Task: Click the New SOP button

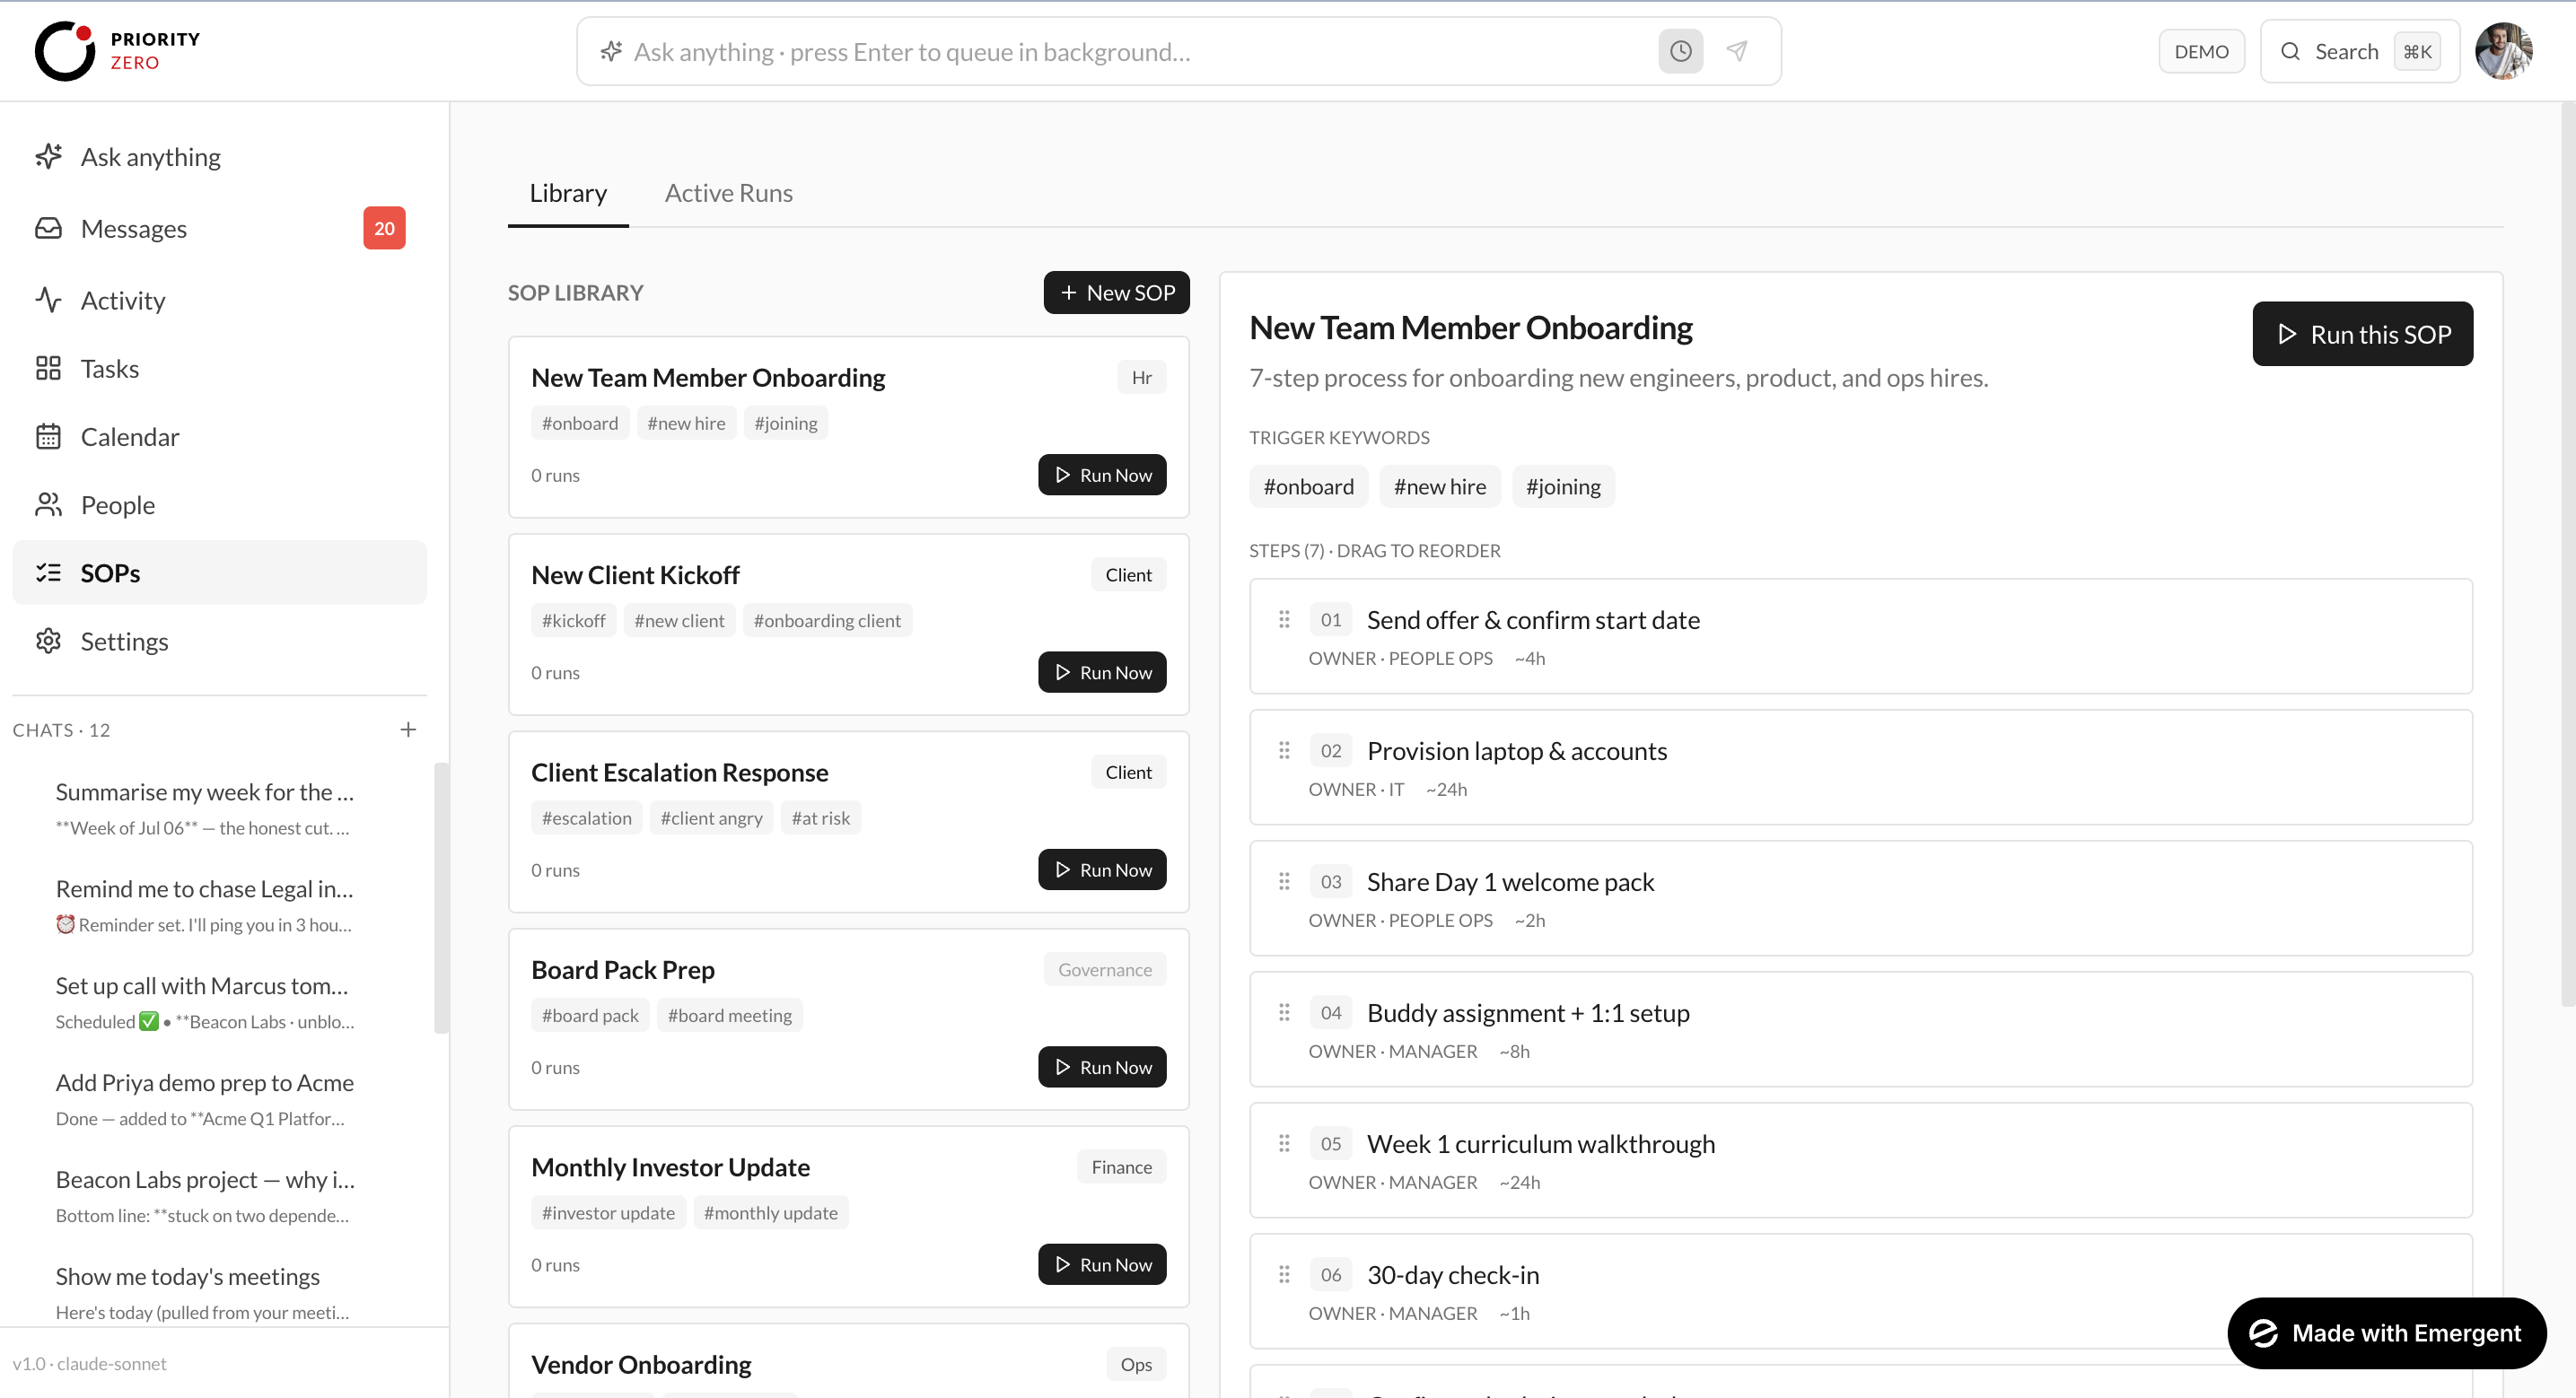Action: pos(1116,293)
